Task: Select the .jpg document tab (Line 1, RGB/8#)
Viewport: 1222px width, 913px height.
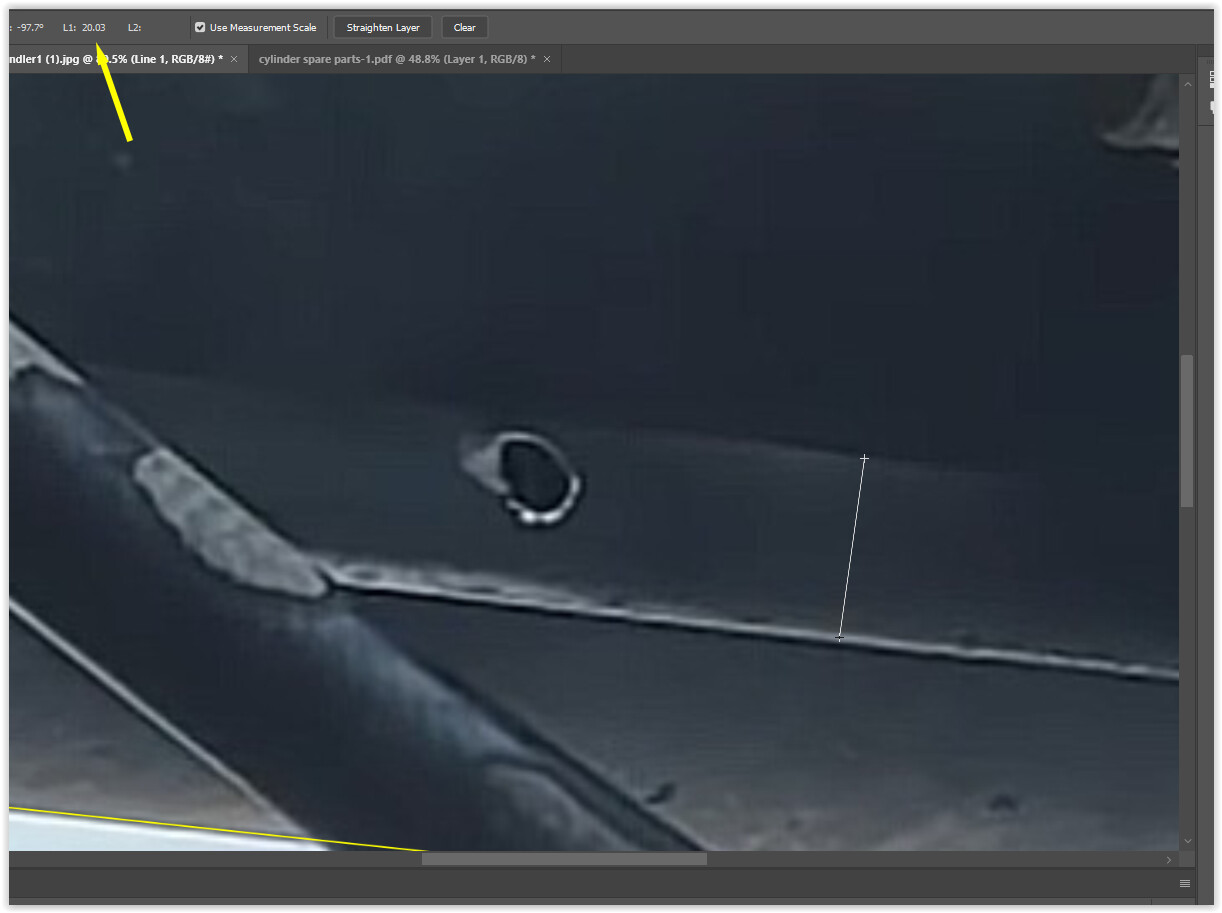Action: point(110,60)
